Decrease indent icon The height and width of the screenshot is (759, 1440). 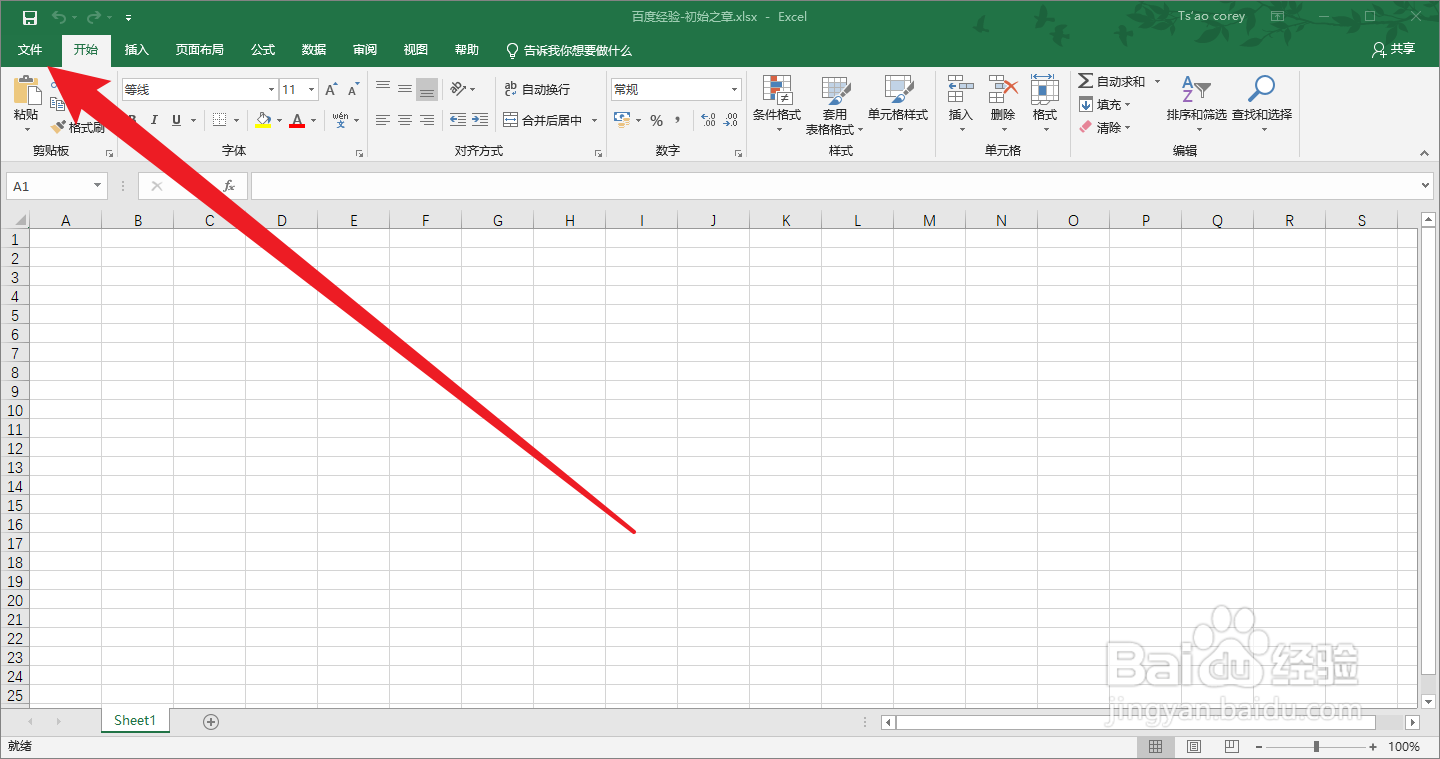458,120
